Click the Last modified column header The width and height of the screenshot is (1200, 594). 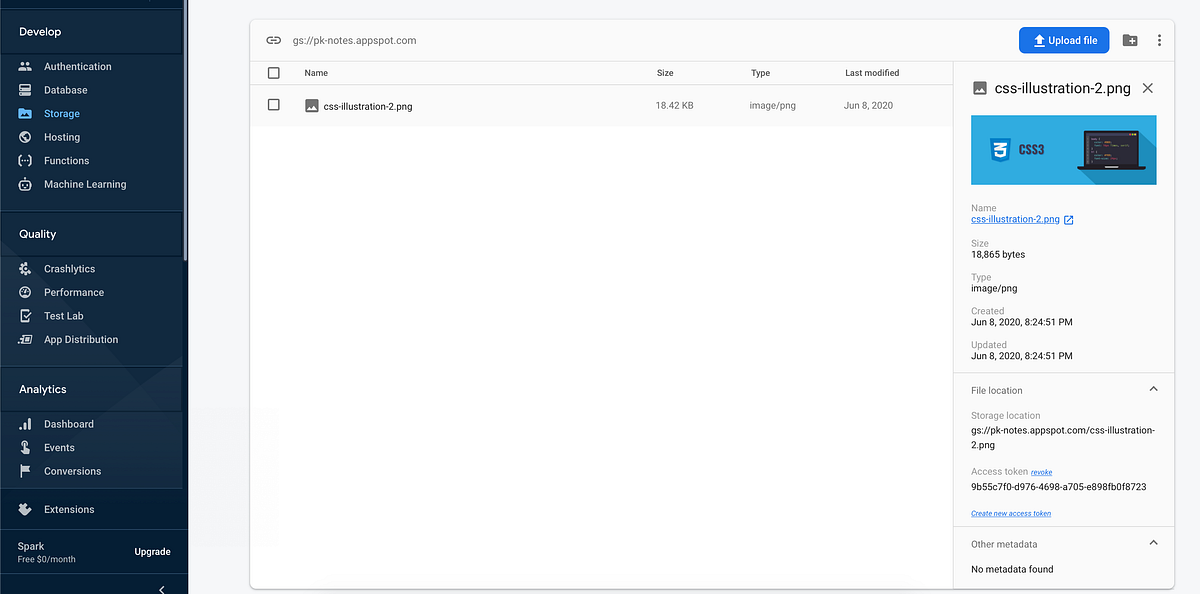872,73
